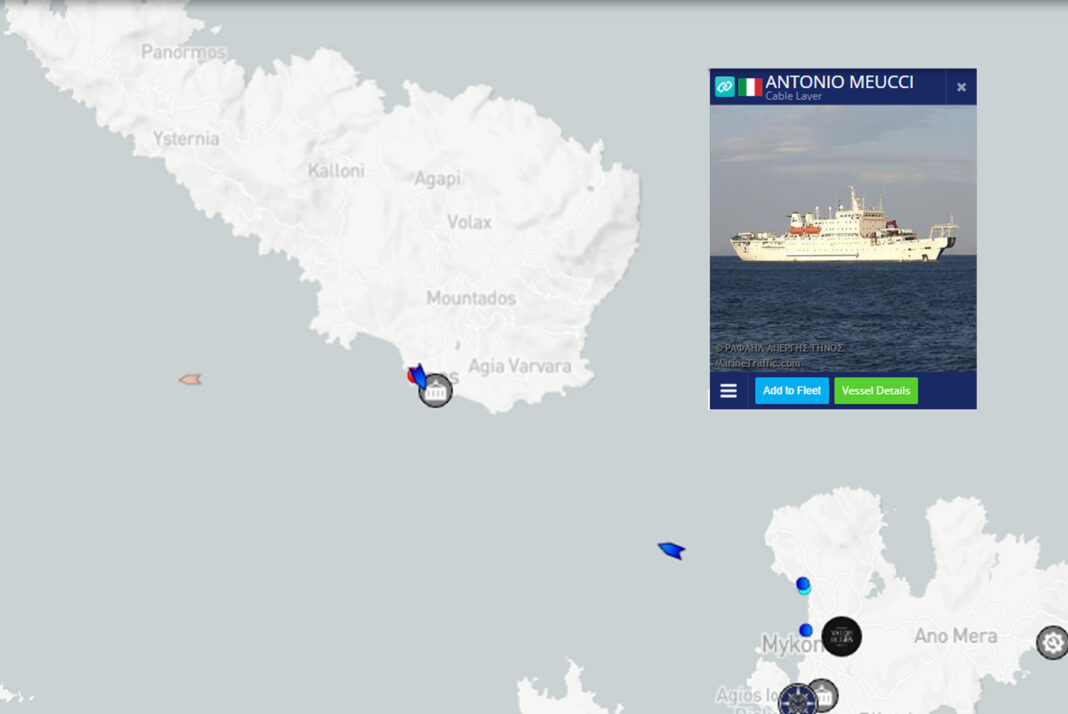Image resolution: width=1068 pixels, height=714 pixels.
Task: Click the Ano Mera map label
Action: 956,636
